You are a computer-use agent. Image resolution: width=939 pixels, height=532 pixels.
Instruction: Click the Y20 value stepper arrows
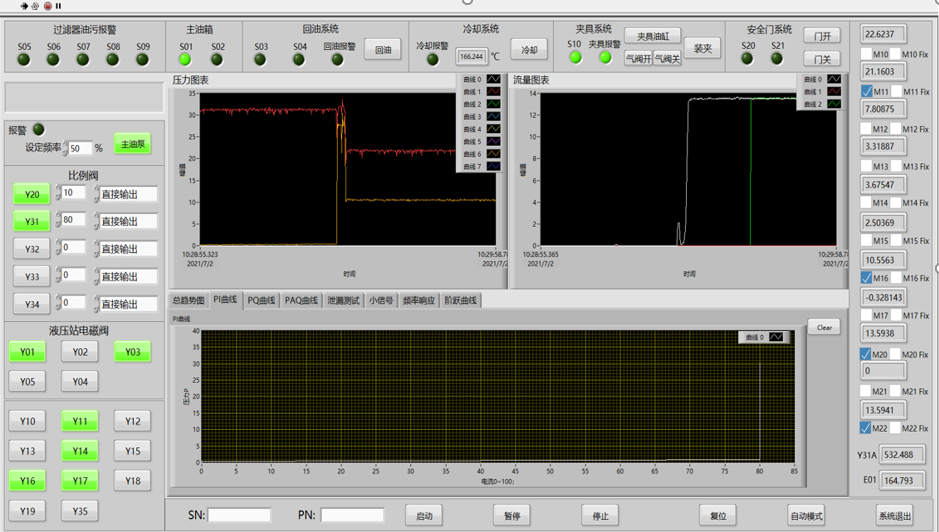[59, 193]
